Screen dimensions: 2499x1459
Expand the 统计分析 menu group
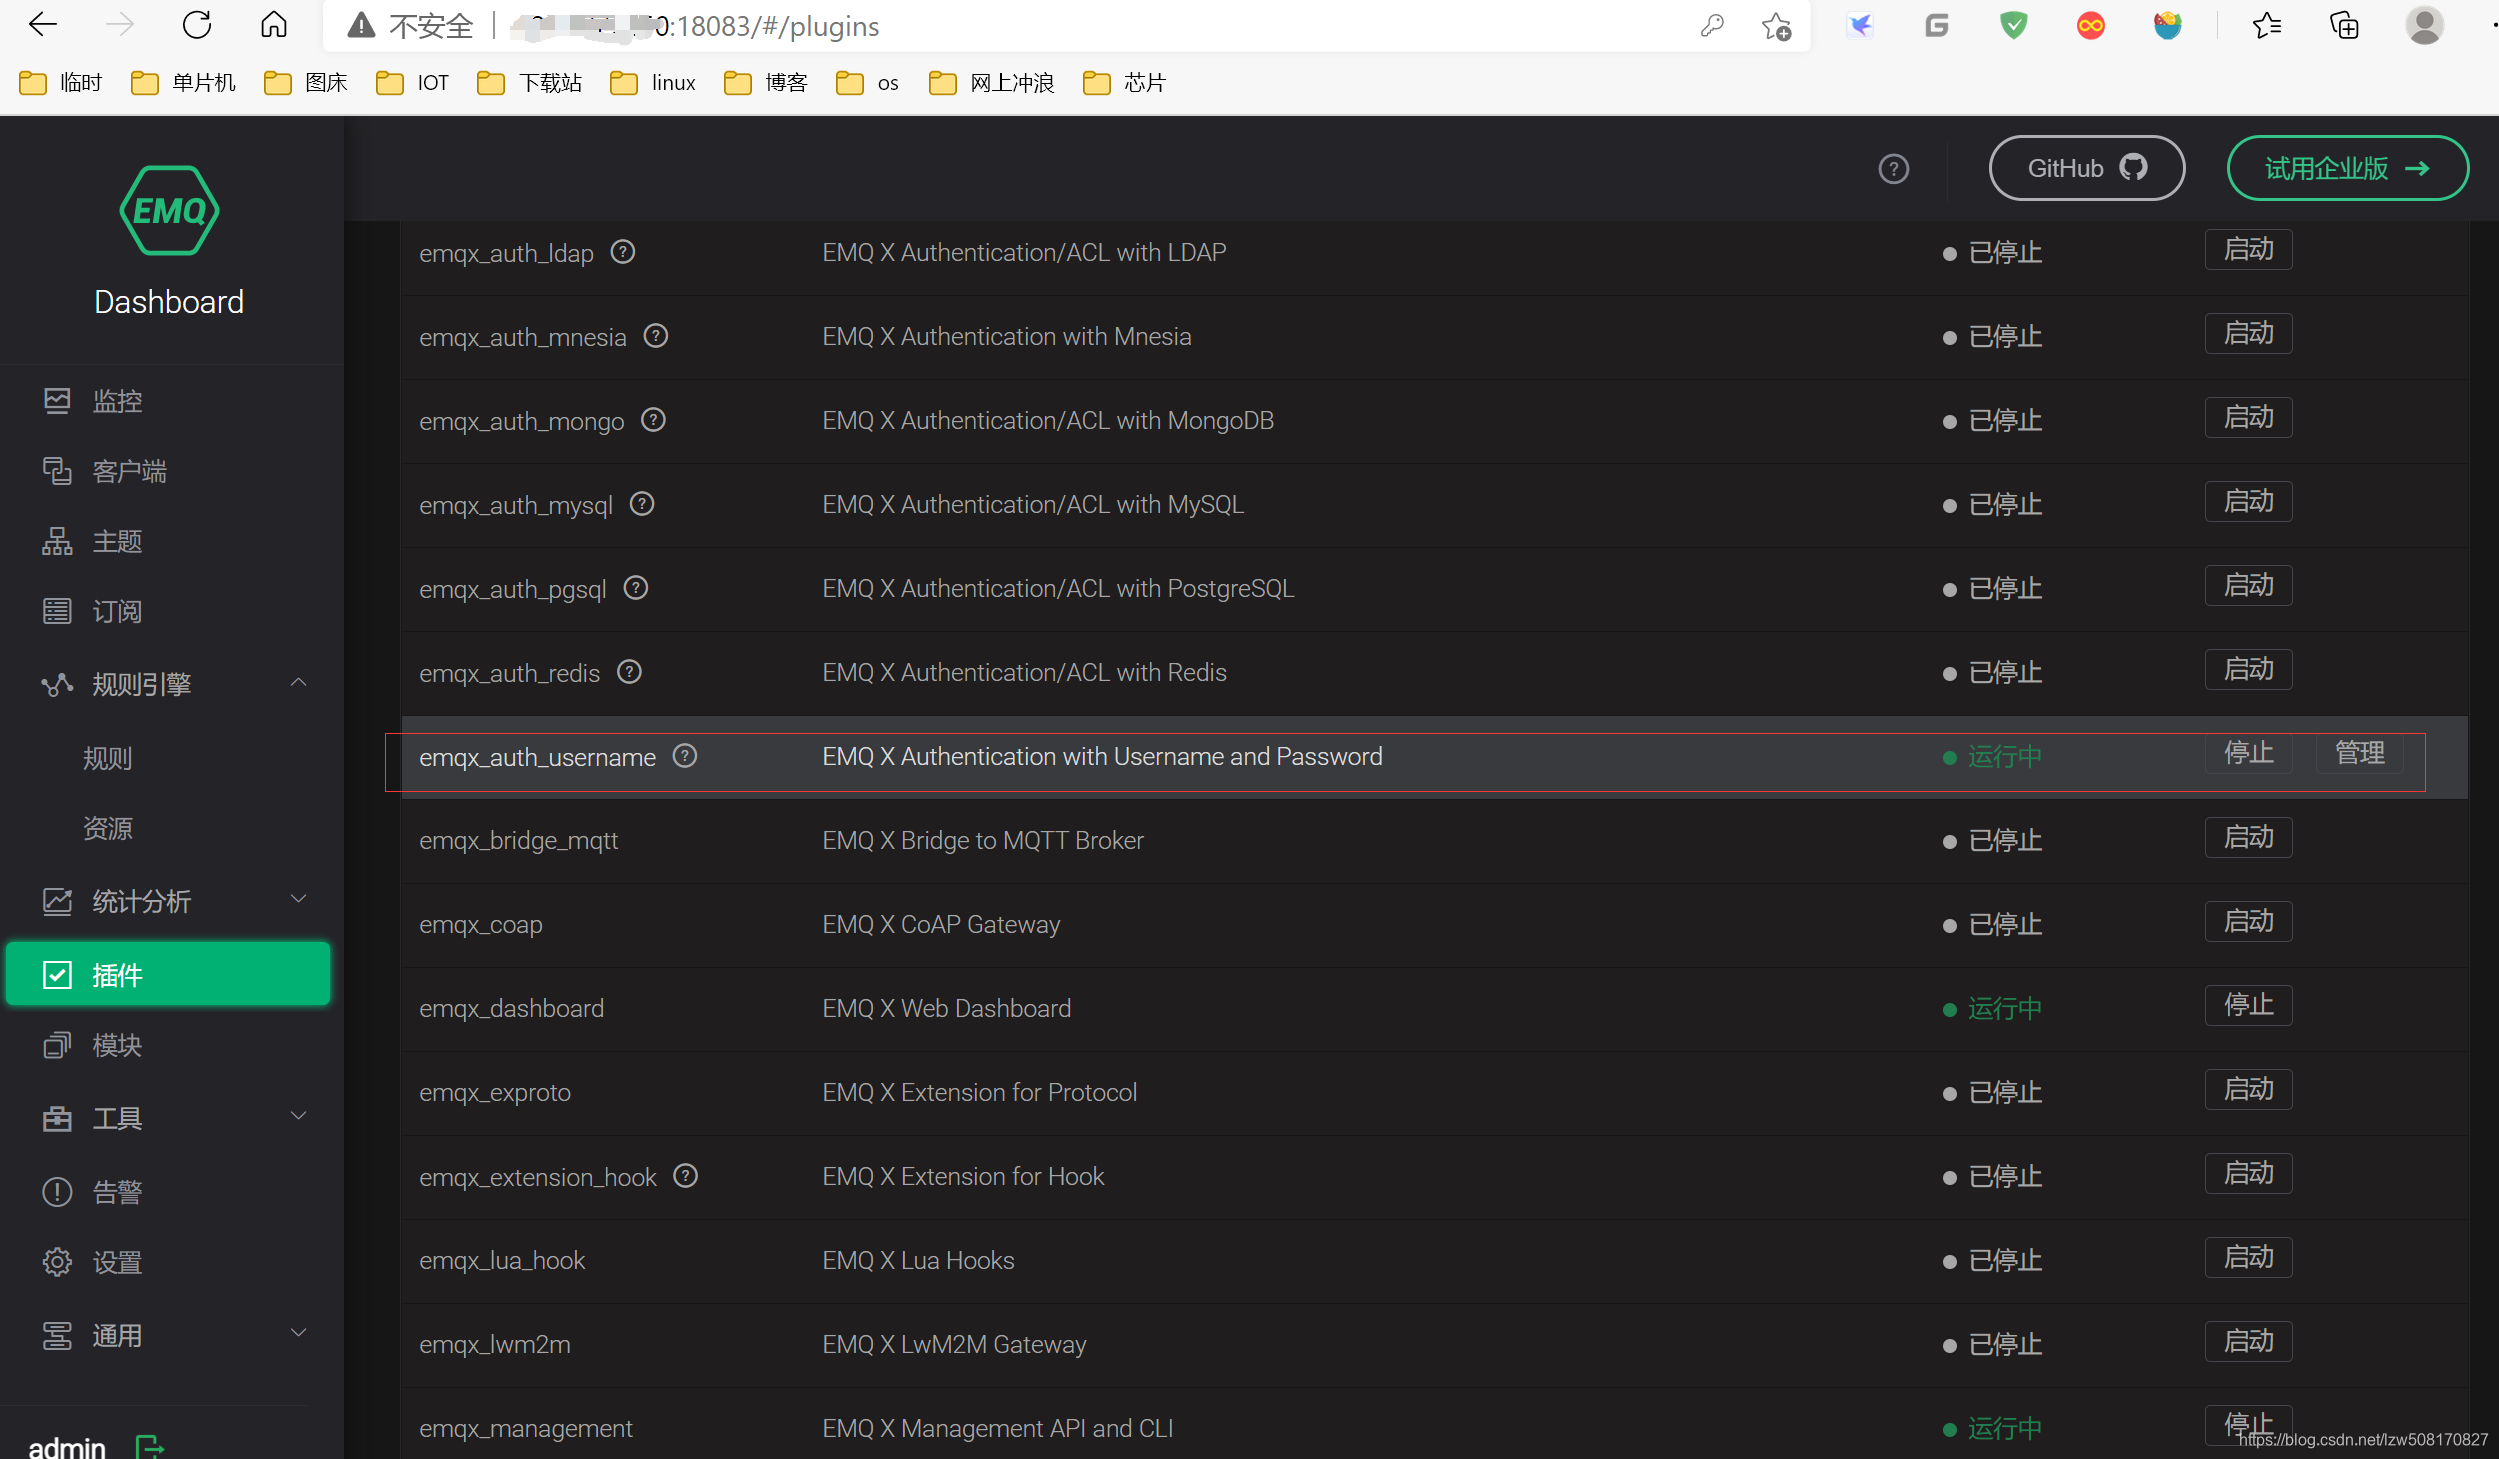(x=298, y=899)
